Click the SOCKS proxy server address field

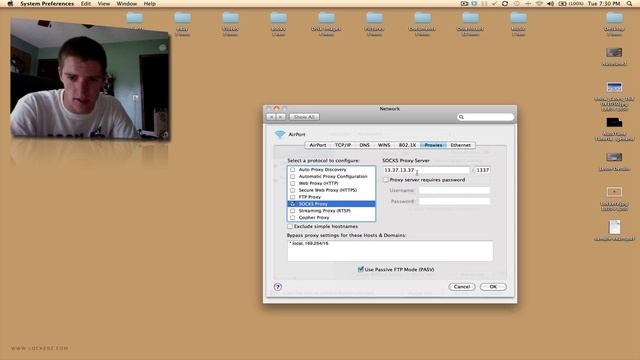click(426, 170)
